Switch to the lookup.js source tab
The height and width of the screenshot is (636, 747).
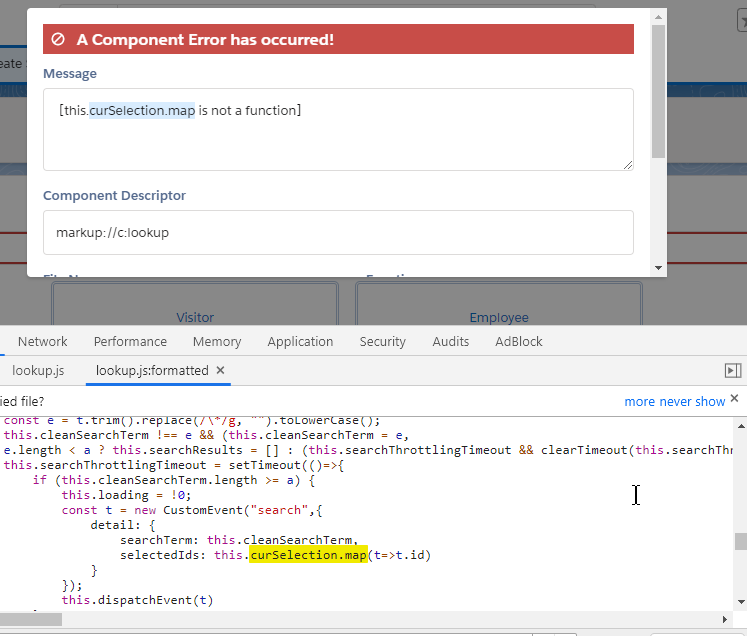point(38,370)
